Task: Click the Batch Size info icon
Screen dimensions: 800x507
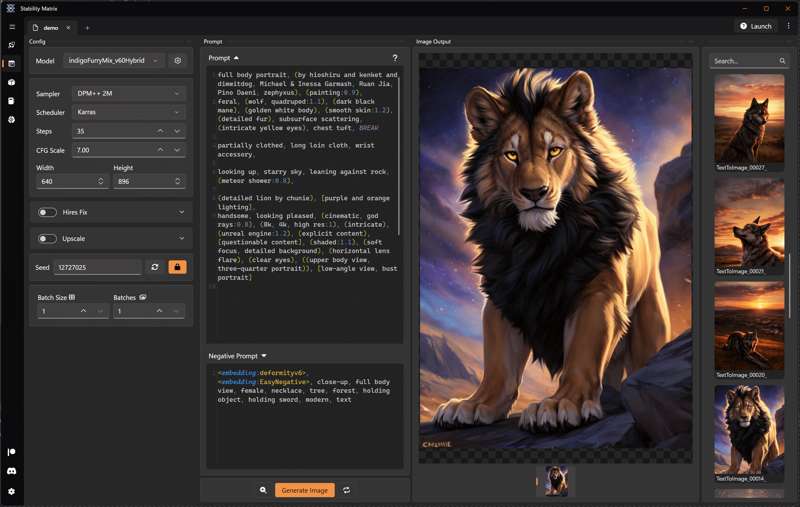Action: click(x=72, y=297)
